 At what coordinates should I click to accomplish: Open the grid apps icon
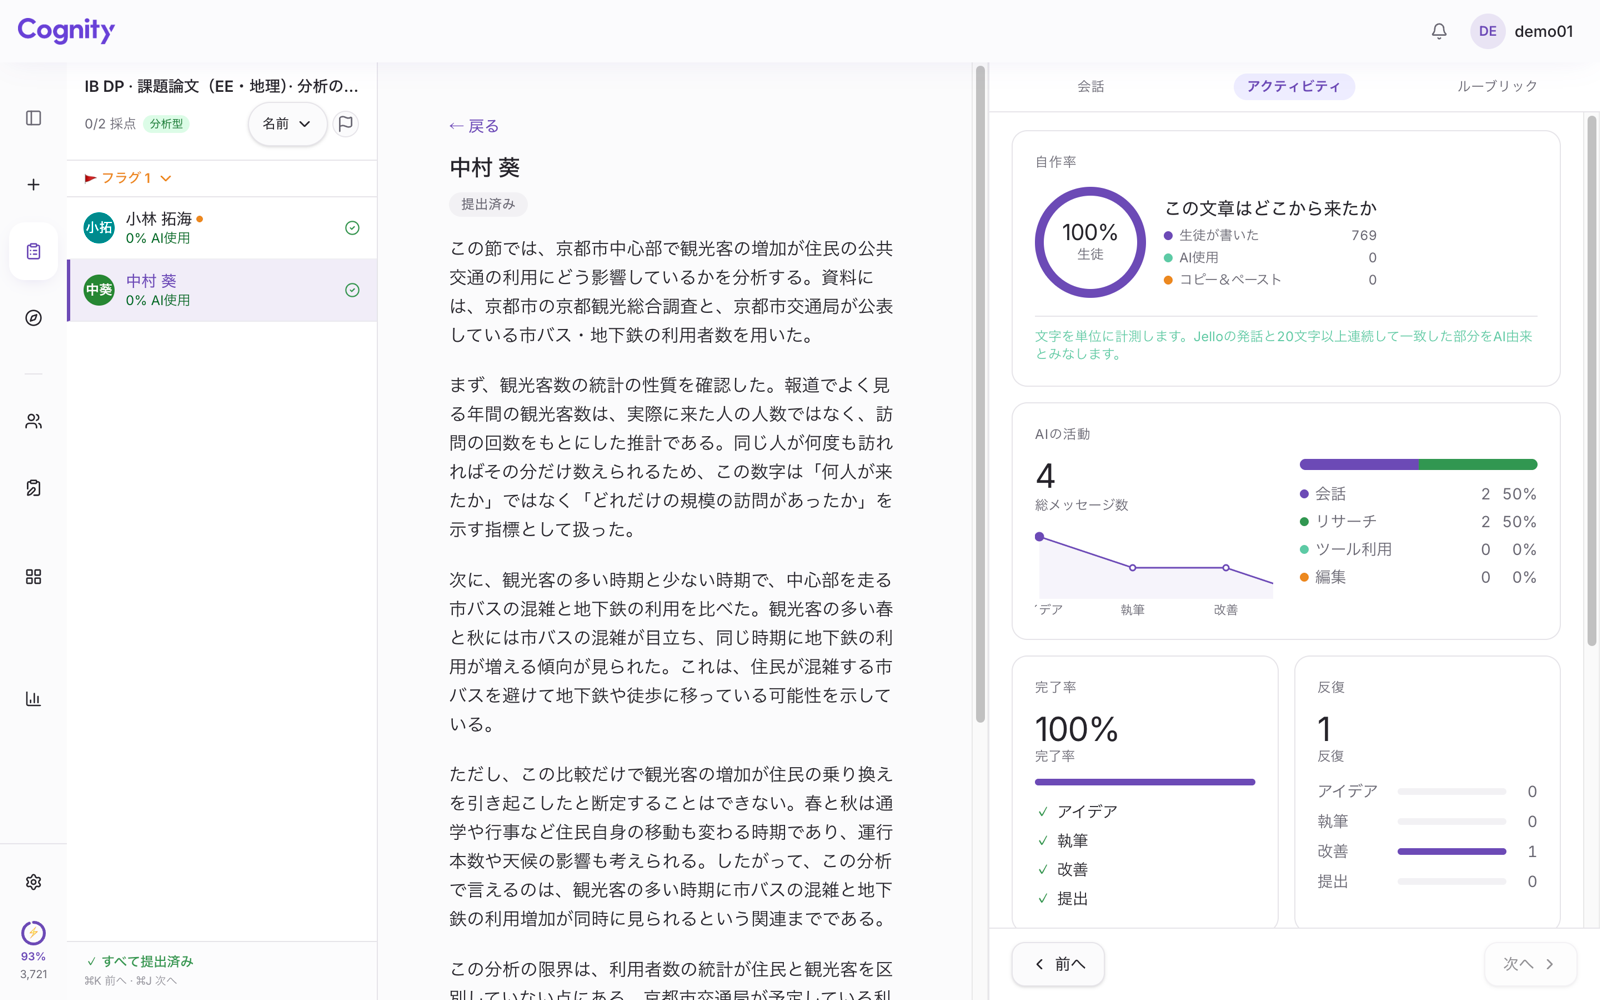[x=33, y=577]
